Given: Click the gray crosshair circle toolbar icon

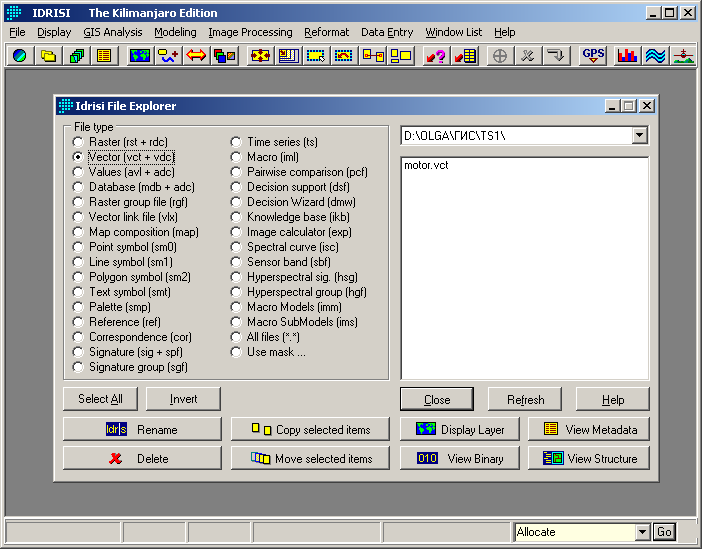Looking at the screenshot, I should (x=500, y=56).
